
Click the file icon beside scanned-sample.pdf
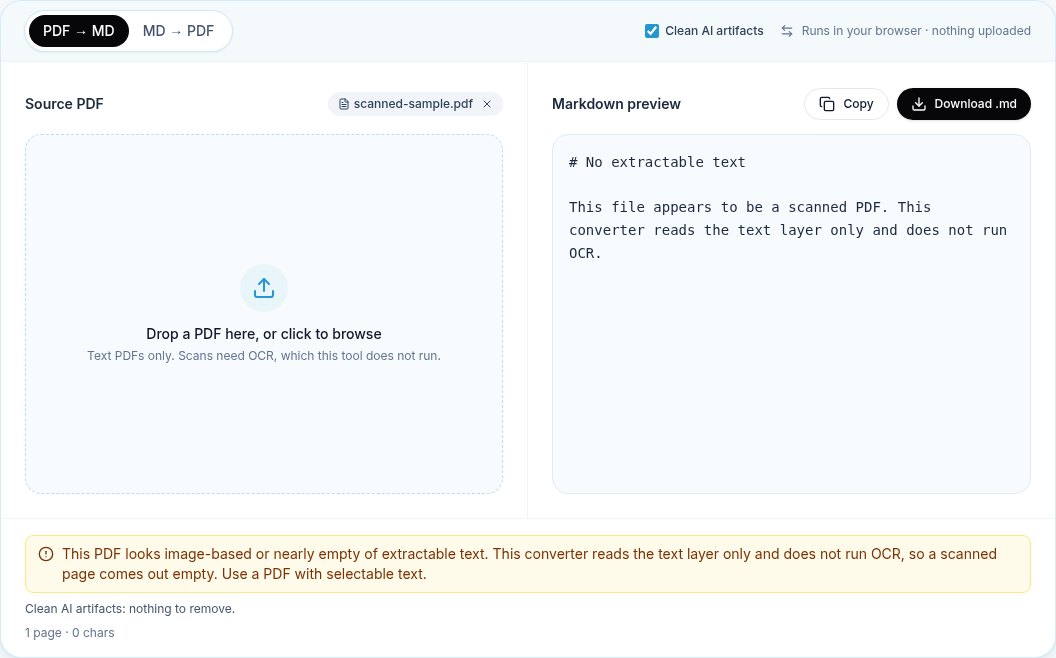coord(343,104)
